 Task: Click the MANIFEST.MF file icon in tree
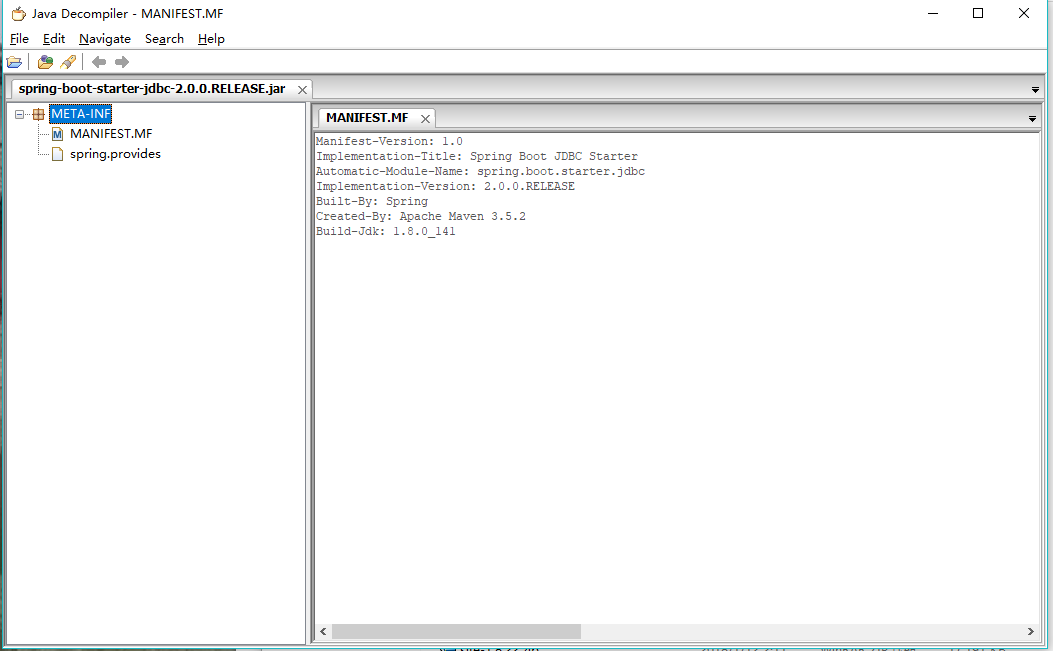(58, 134)
